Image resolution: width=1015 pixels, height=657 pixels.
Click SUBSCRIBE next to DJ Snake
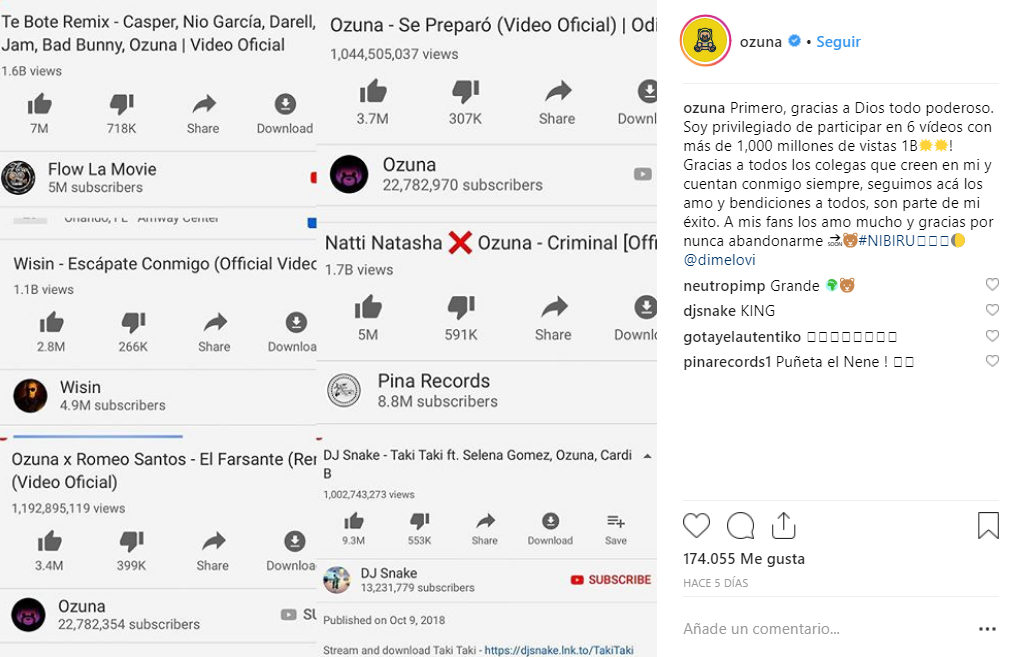(611, 580)
